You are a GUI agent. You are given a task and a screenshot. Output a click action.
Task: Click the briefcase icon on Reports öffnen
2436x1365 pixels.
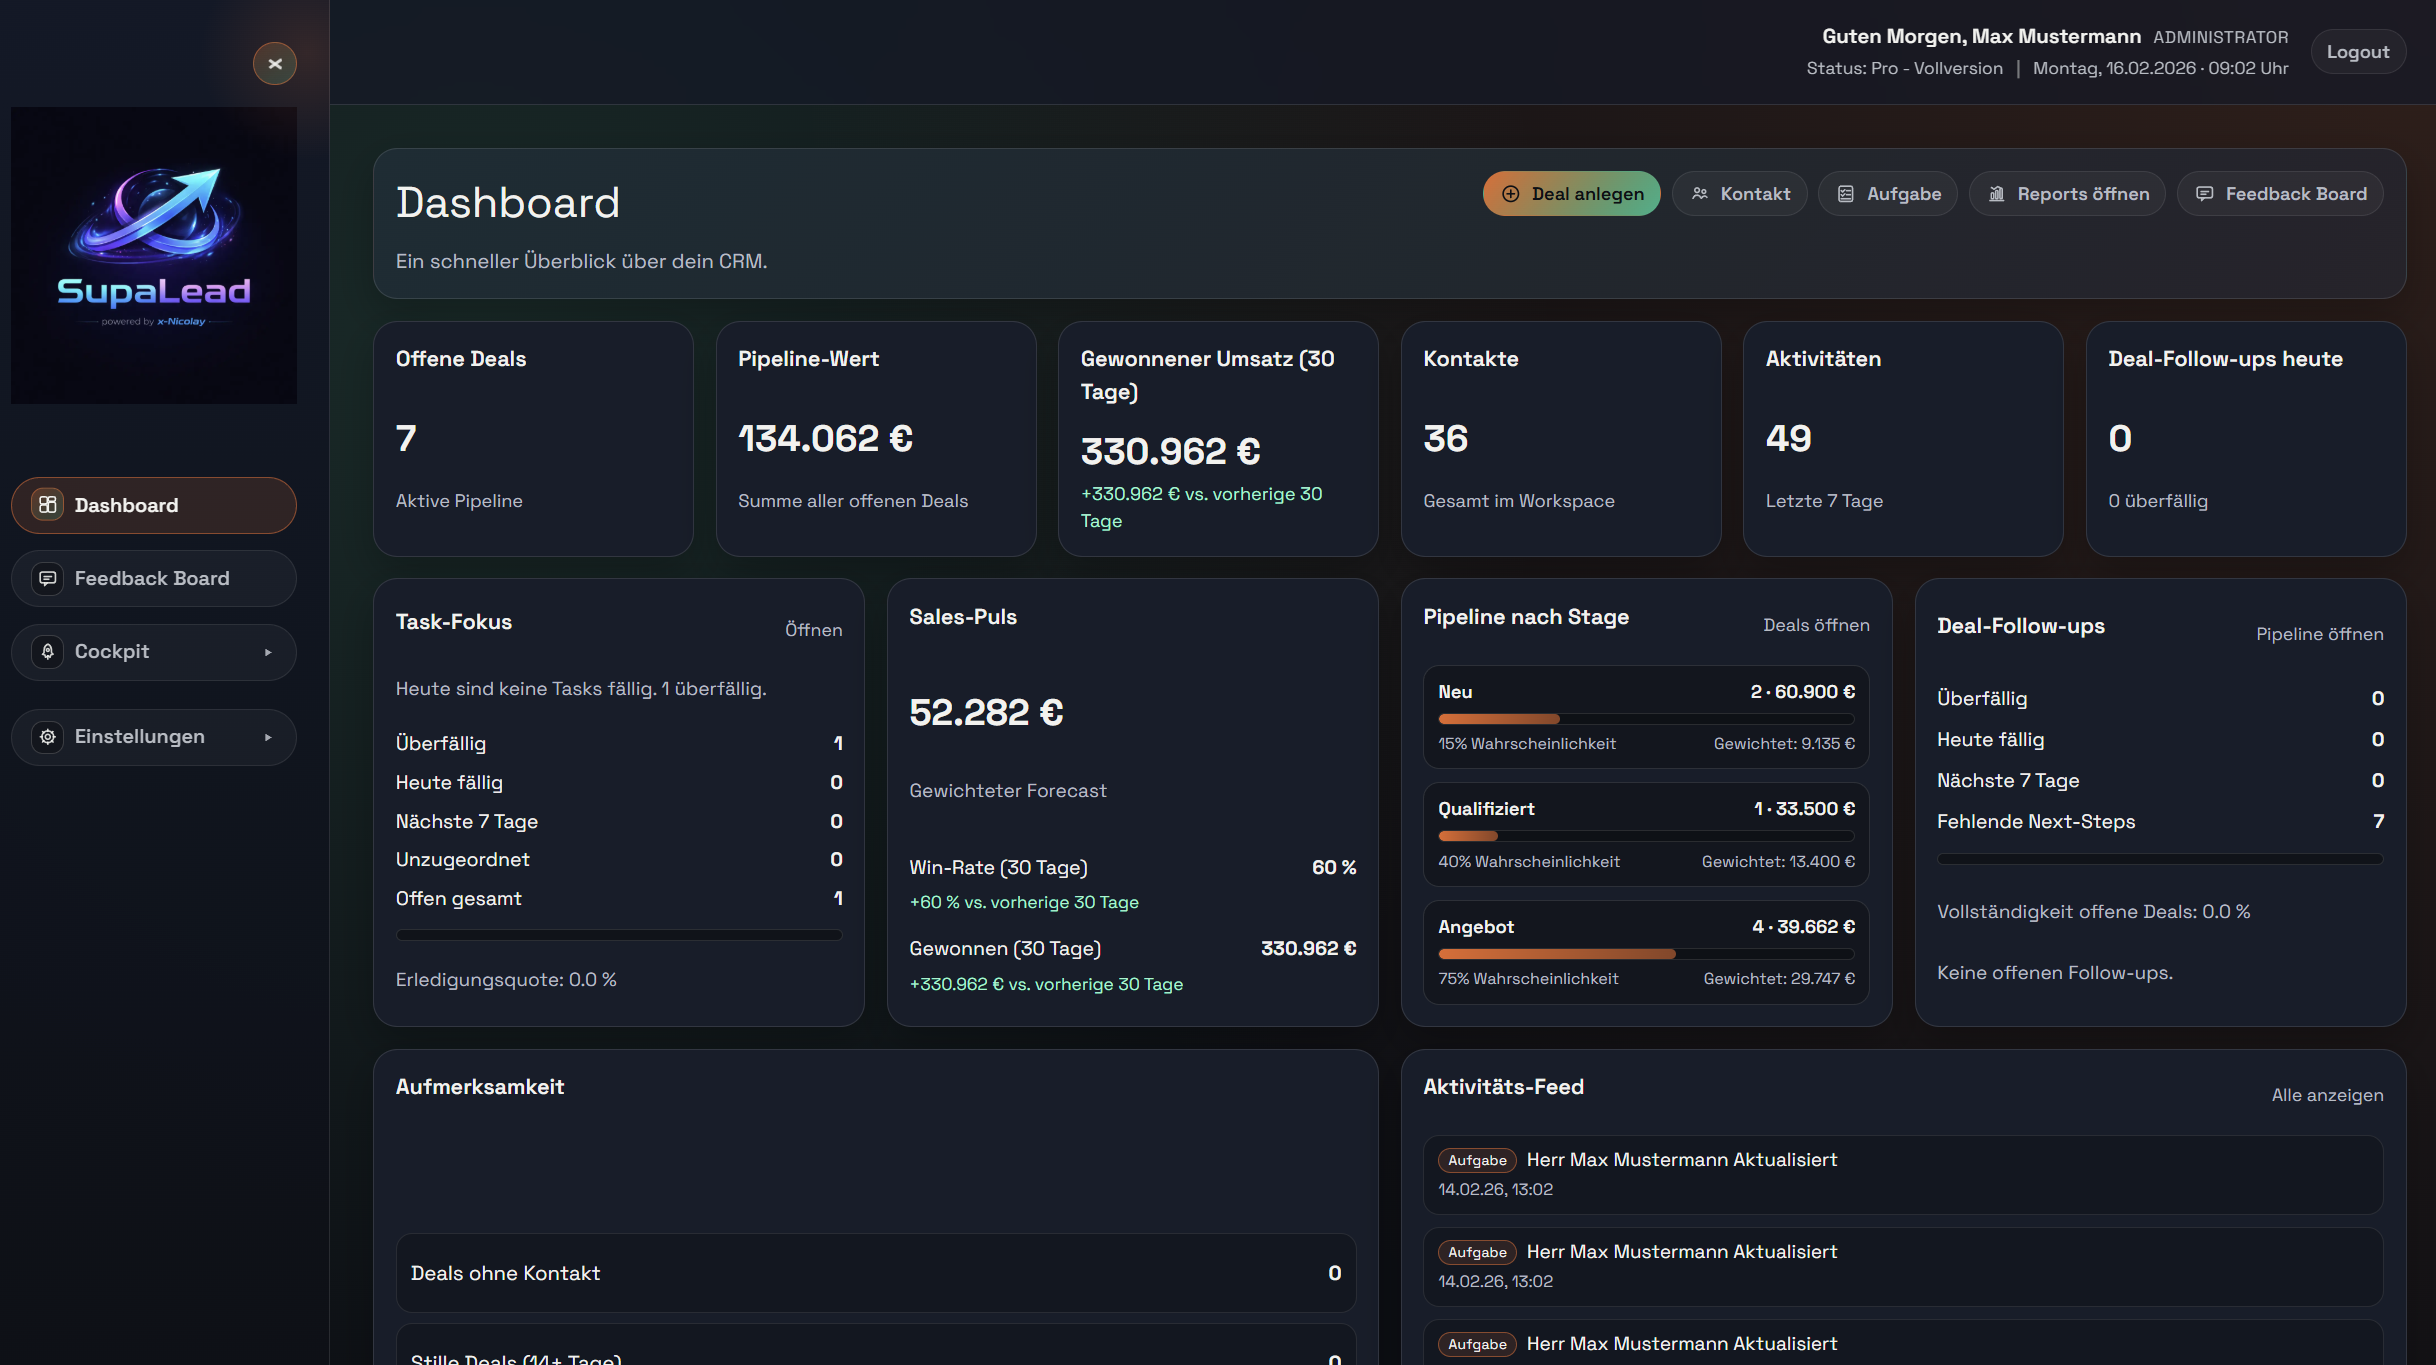point(1998,194)
